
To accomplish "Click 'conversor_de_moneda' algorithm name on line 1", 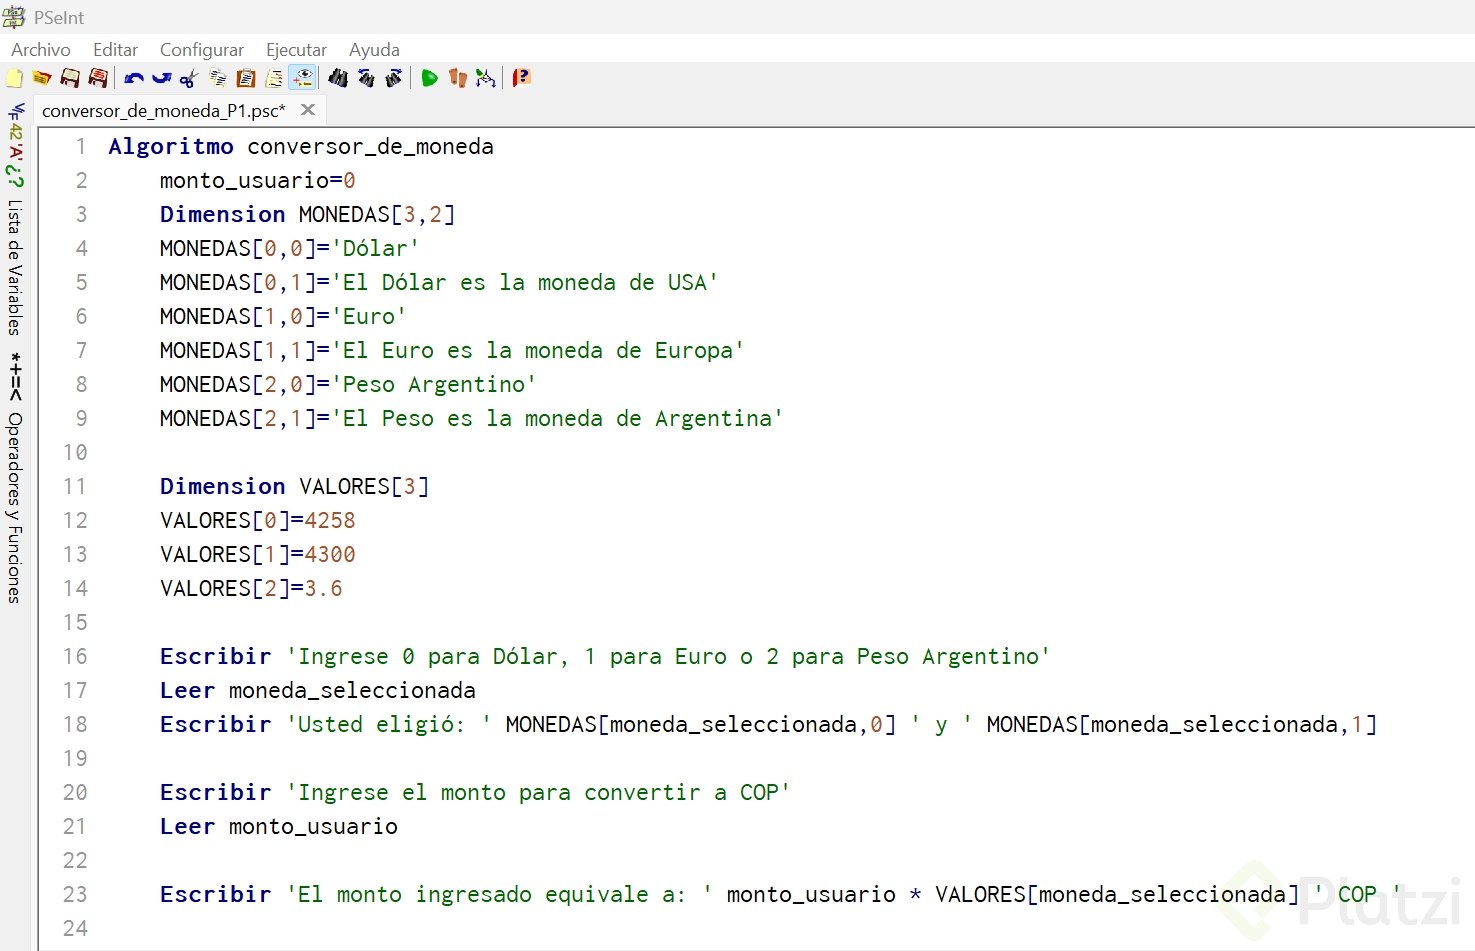I will tap(370, 147).
